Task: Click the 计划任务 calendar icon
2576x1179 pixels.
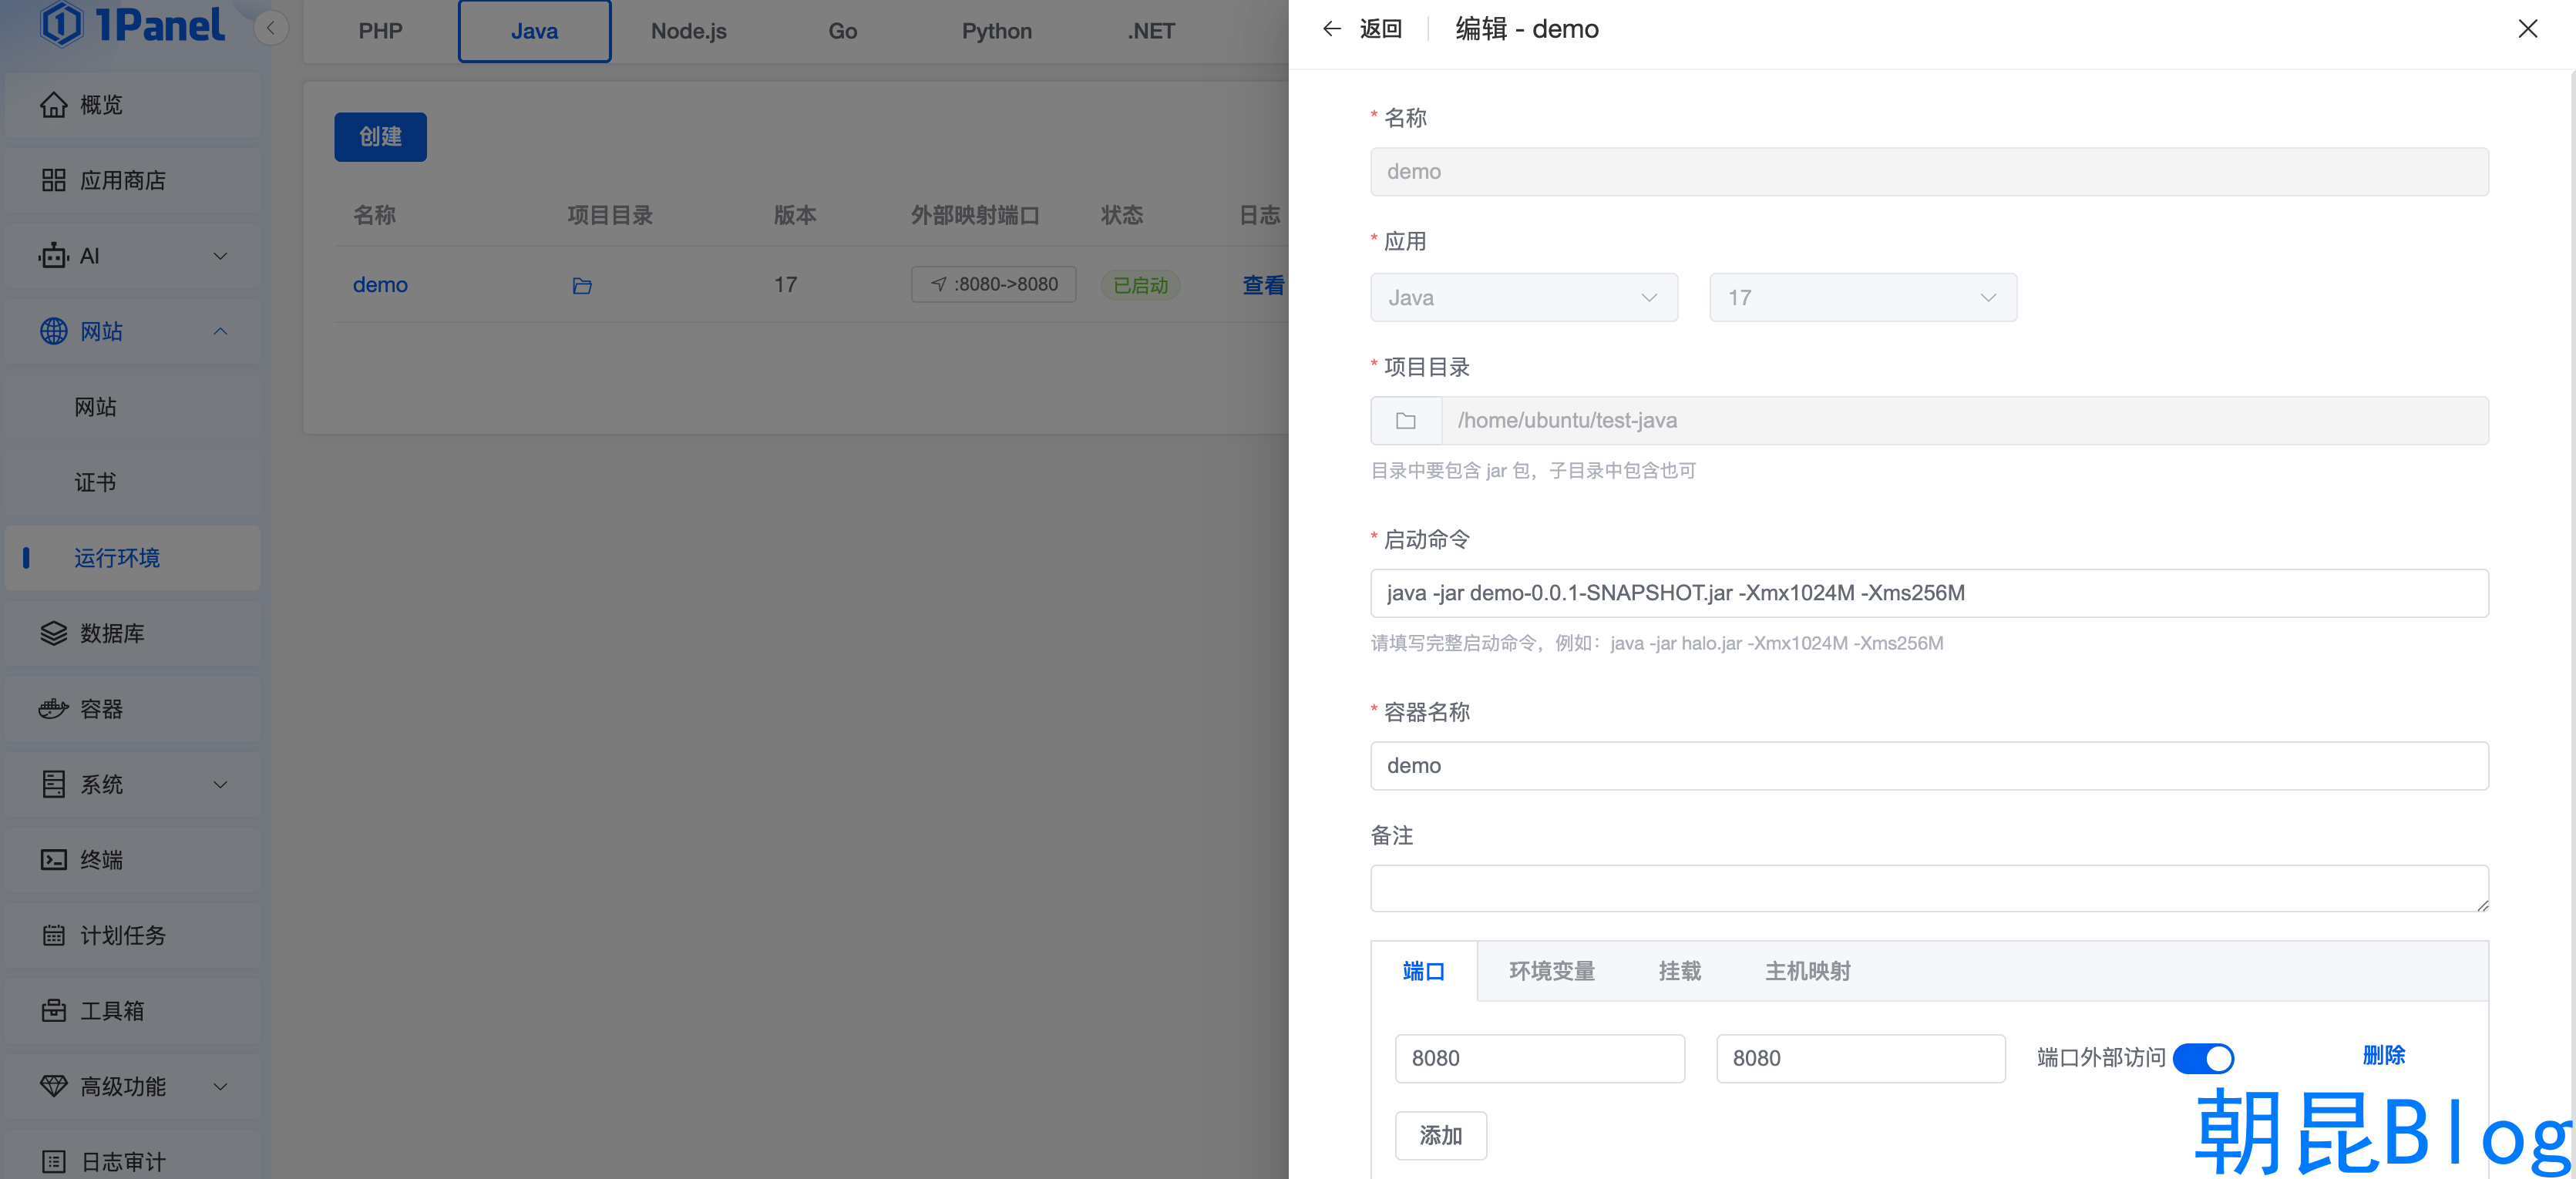Action: click(54, 935)
